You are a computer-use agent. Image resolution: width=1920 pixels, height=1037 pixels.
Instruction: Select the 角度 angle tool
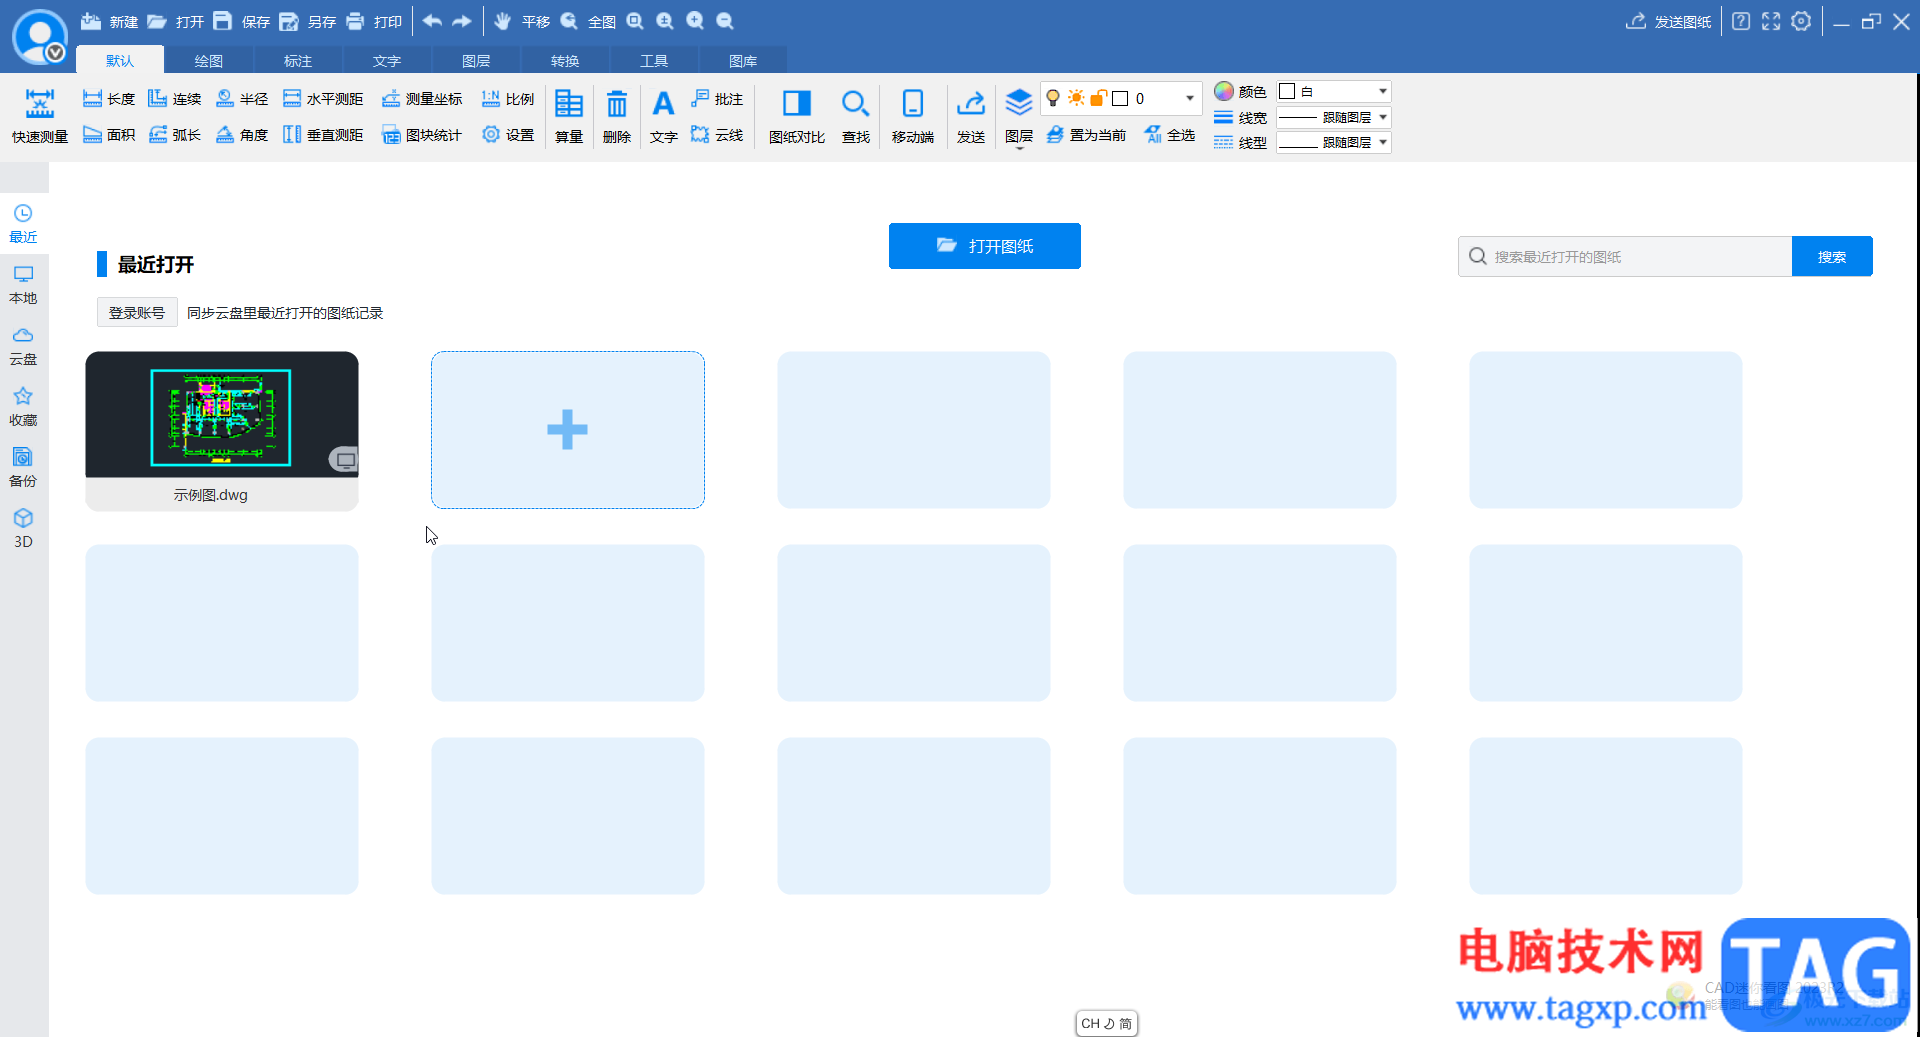pos(241,135)
